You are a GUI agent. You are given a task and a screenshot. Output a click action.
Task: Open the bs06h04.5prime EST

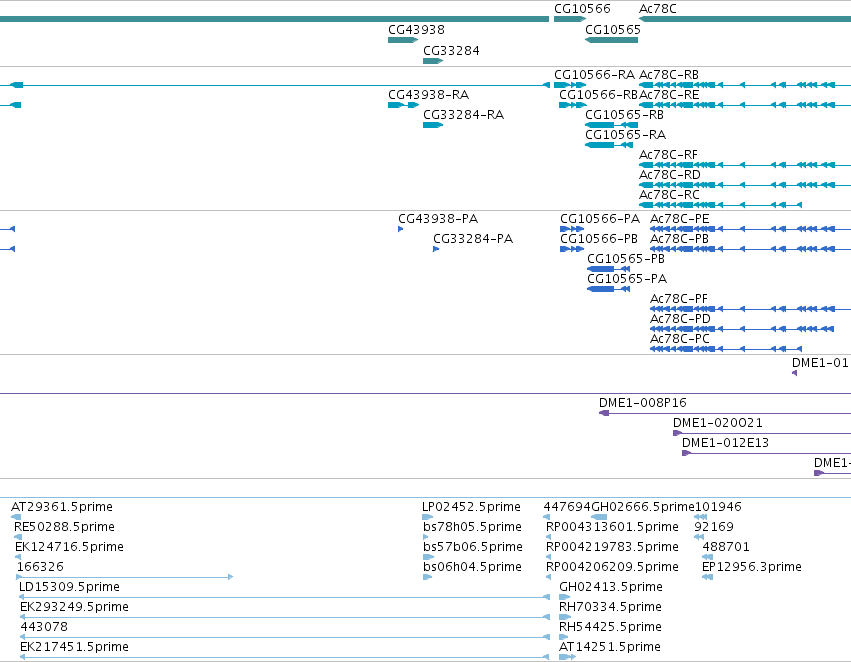[x=472, y=567]
